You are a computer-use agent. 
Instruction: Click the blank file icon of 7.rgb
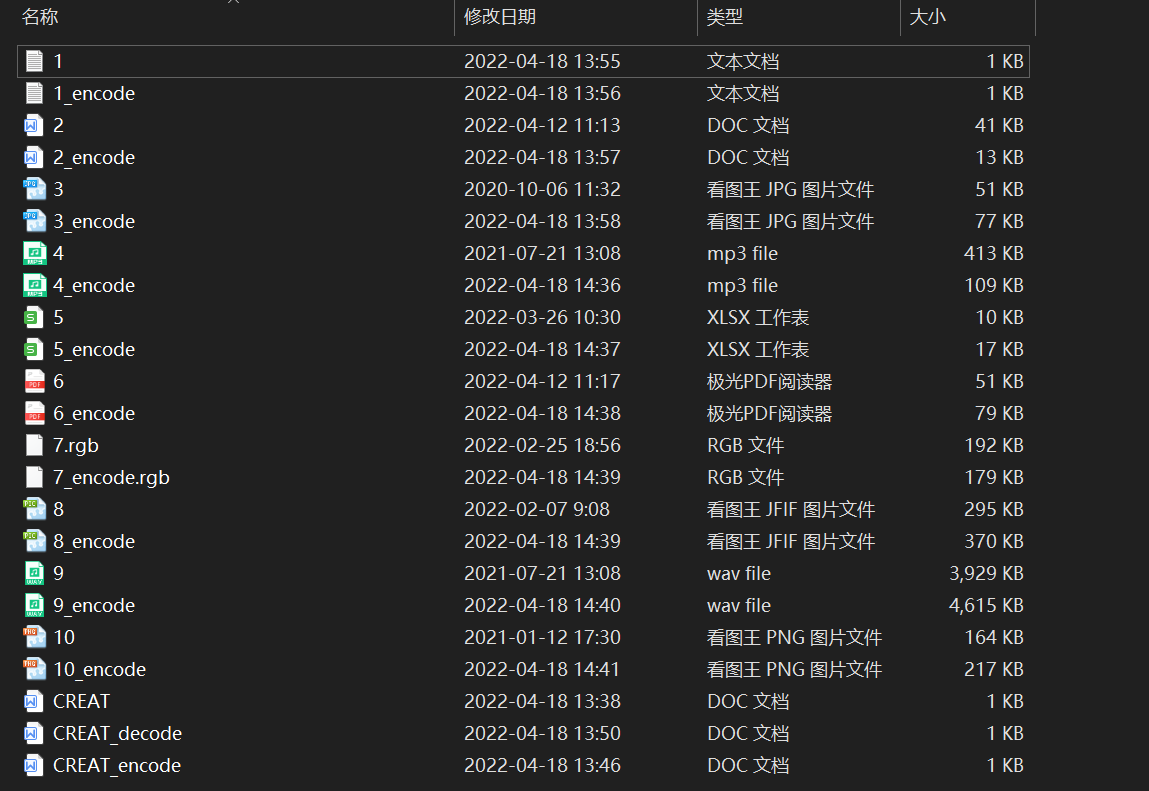(34, 445)
